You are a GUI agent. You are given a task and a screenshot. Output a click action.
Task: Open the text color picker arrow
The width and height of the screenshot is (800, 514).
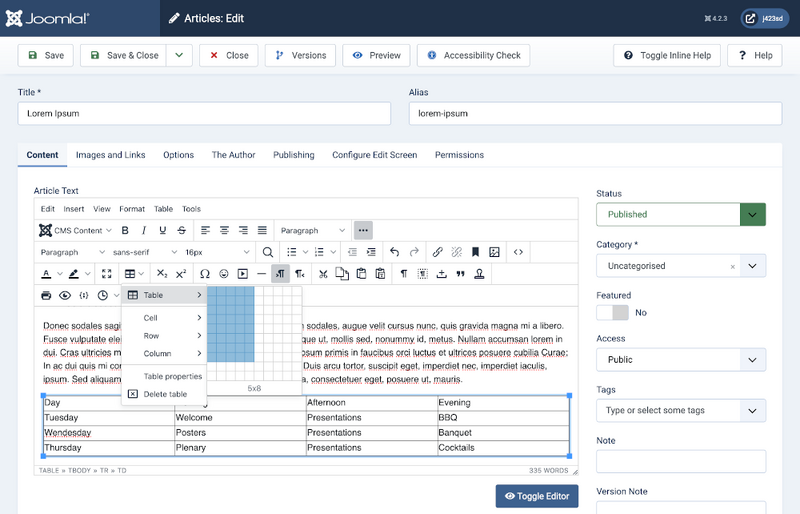pos(60,274)
